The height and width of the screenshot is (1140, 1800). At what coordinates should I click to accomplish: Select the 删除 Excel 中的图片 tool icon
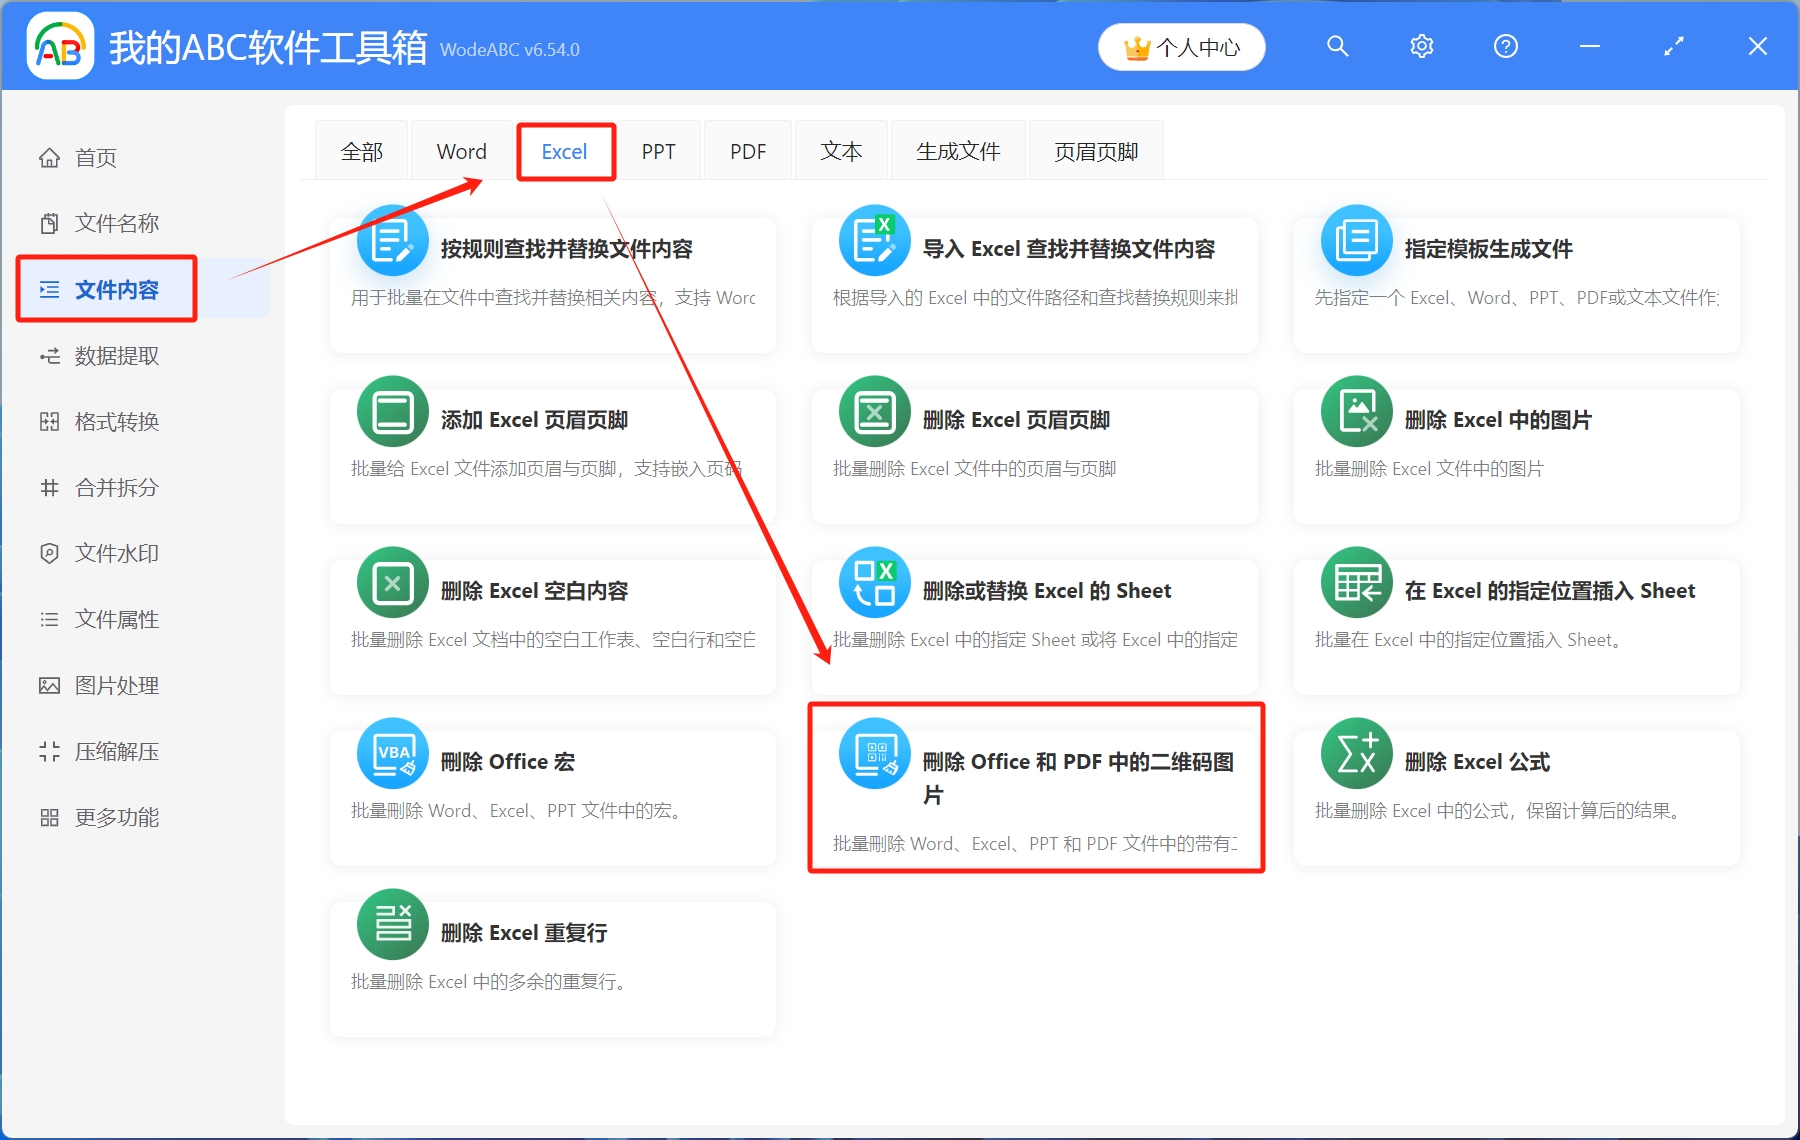click(1356, 411)
